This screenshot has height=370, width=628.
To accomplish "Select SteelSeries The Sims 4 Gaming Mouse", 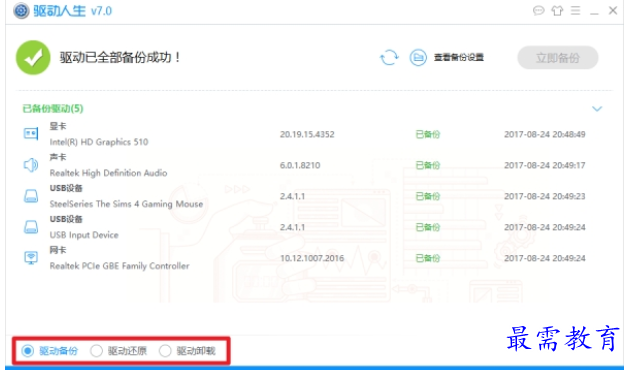I will [126, 204].
